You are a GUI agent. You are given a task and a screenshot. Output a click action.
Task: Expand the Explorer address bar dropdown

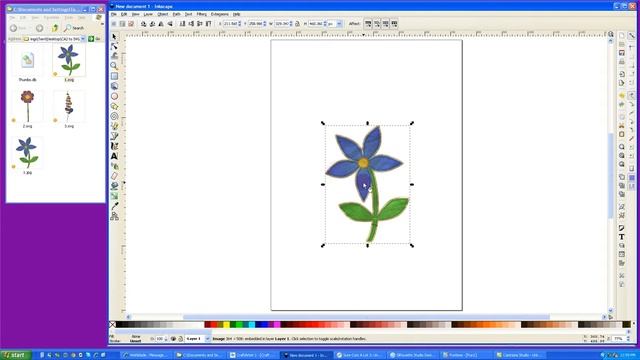tap(83, 39)
